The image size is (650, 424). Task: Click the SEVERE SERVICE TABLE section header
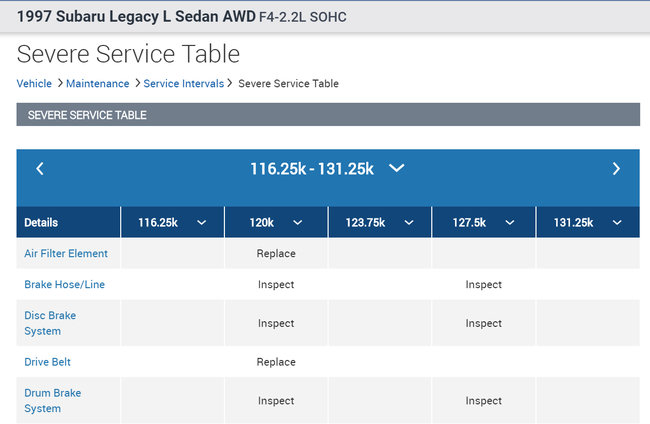pos(88,115)
